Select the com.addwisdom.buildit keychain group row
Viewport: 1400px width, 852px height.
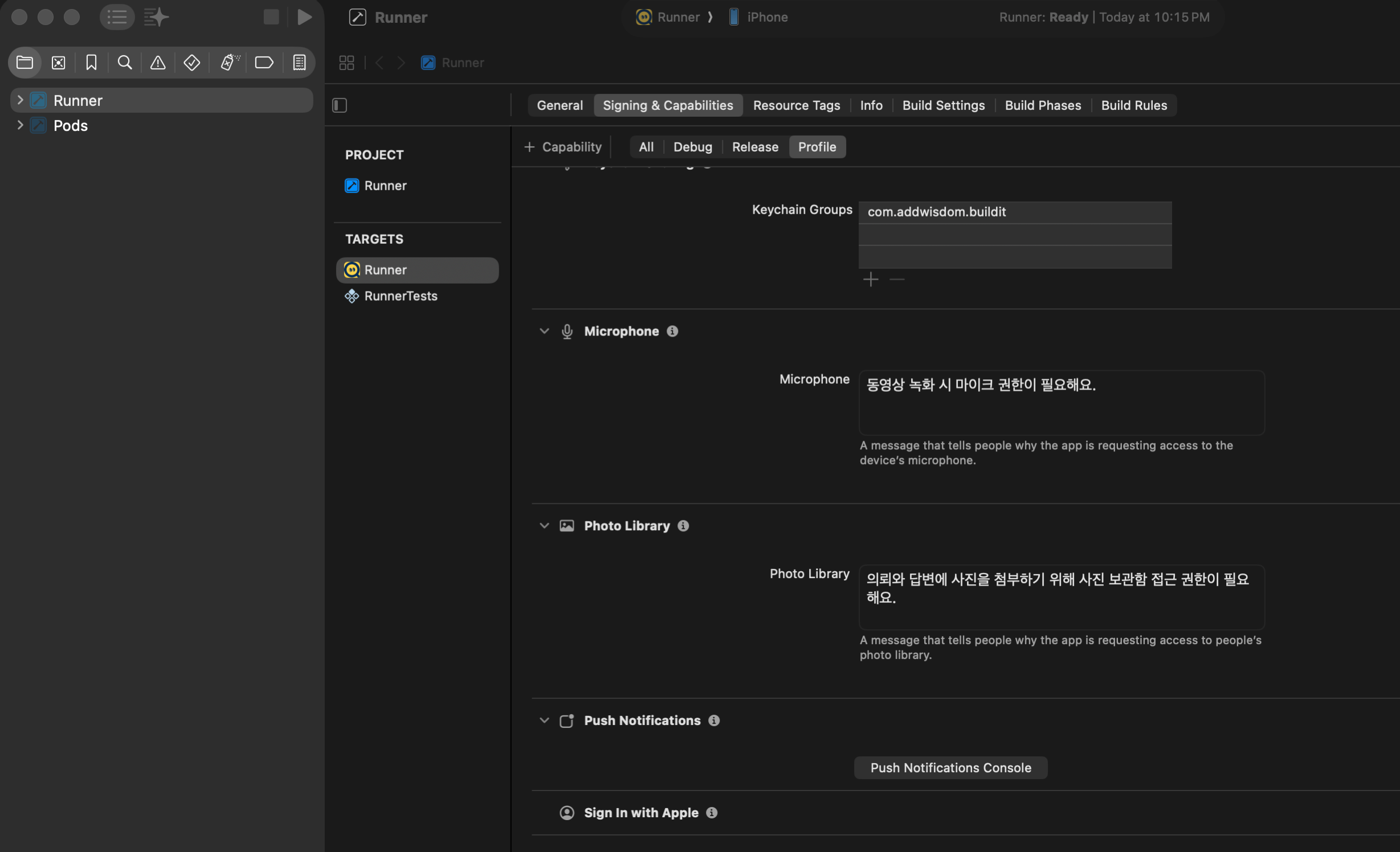click(x=1015, y=212)
